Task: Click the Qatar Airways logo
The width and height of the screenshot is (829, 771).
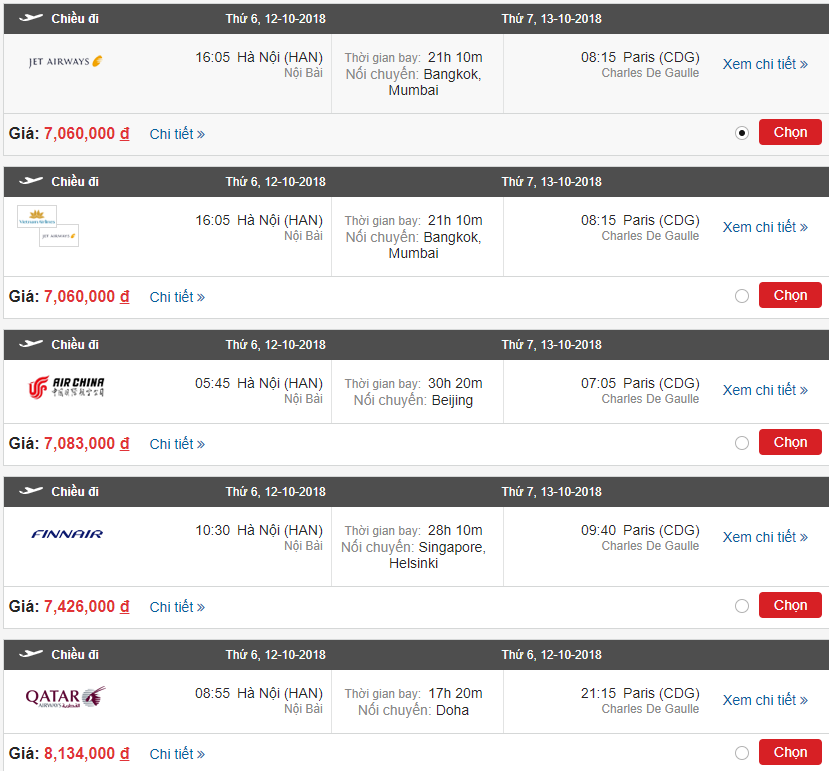Action: (66, 696)
